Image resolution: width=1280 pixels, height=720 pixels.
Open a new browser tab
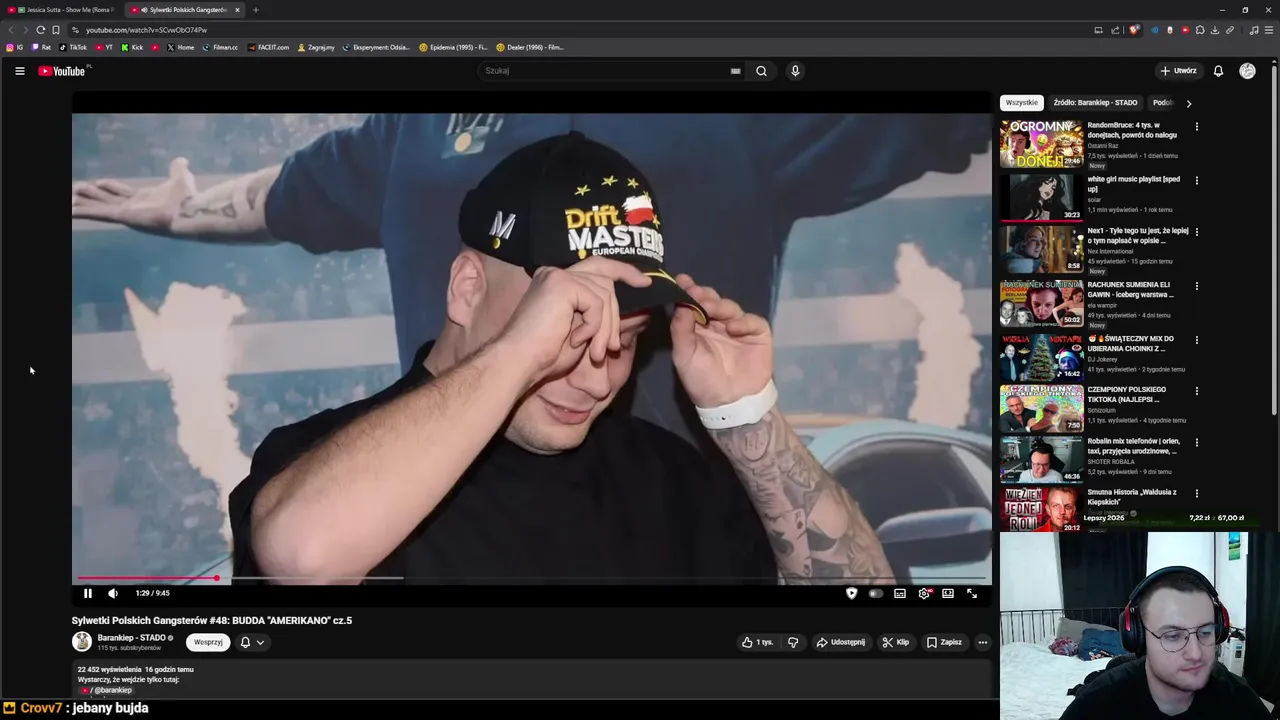255,10
